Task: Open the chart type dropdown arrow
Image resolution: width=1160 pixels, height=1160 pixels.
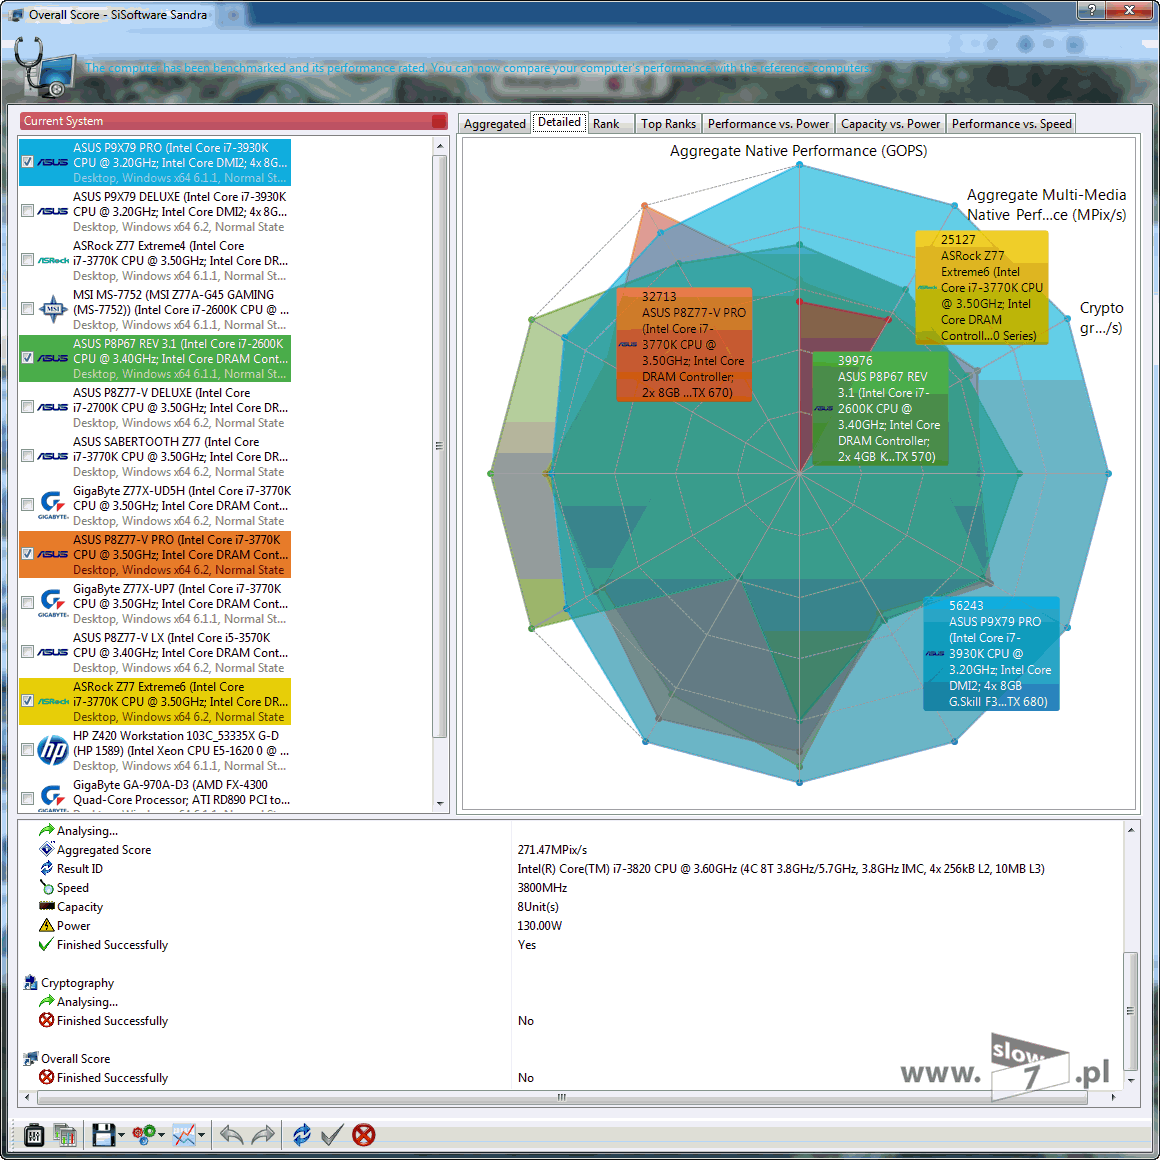Action: (x=201, y=1136)
